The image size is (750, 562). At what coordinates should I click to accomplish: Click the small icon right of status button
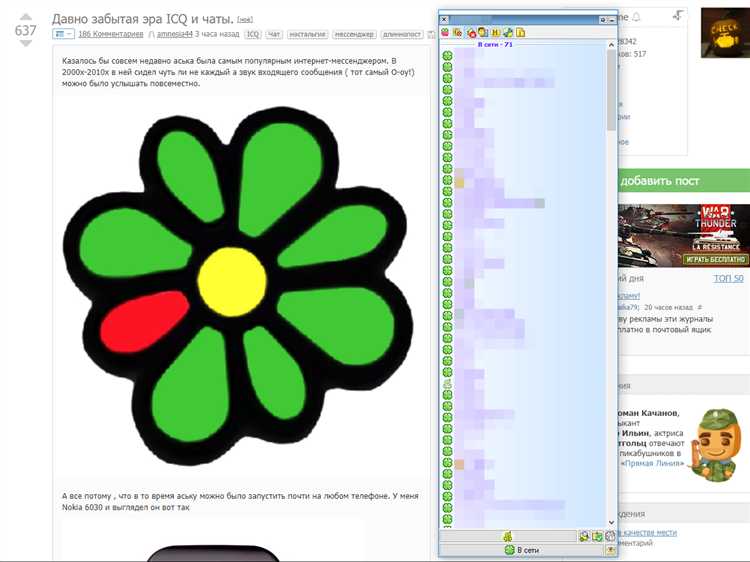point(611,550)
